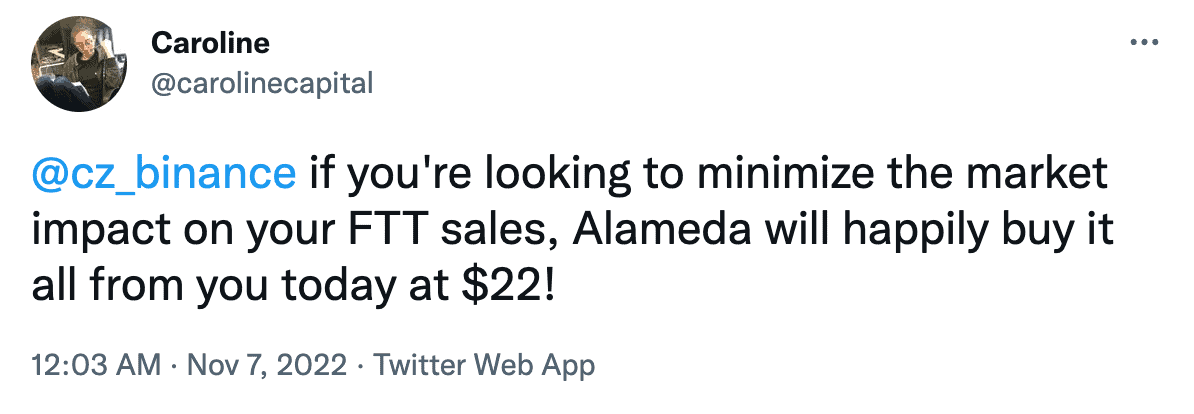Click the @carolinecapital handle
This screenshot has height=414, width=1194.
(x=262, y=83)
